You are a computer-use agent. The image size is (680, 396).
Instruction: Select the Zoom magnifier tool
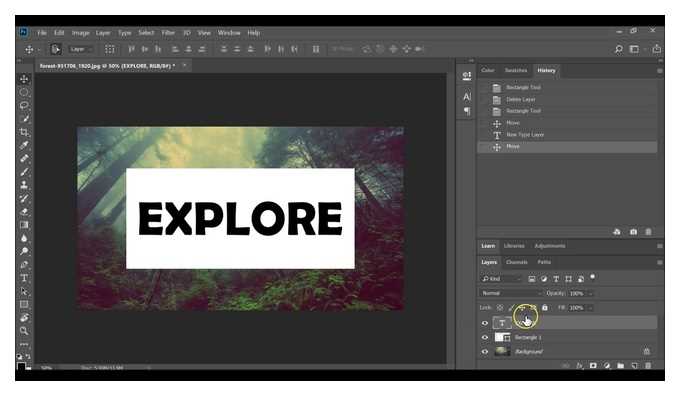24,331
